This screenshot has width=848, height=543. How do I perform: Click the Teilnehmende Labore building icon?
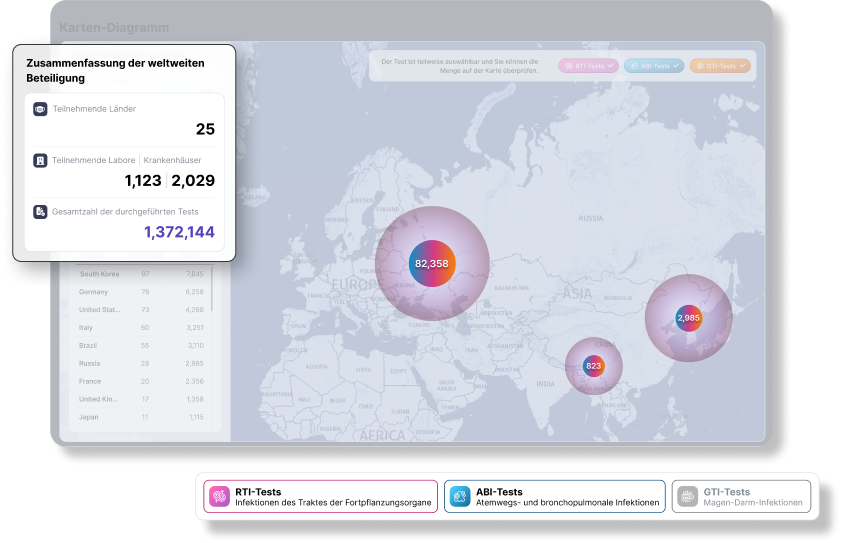coord(40,161)
